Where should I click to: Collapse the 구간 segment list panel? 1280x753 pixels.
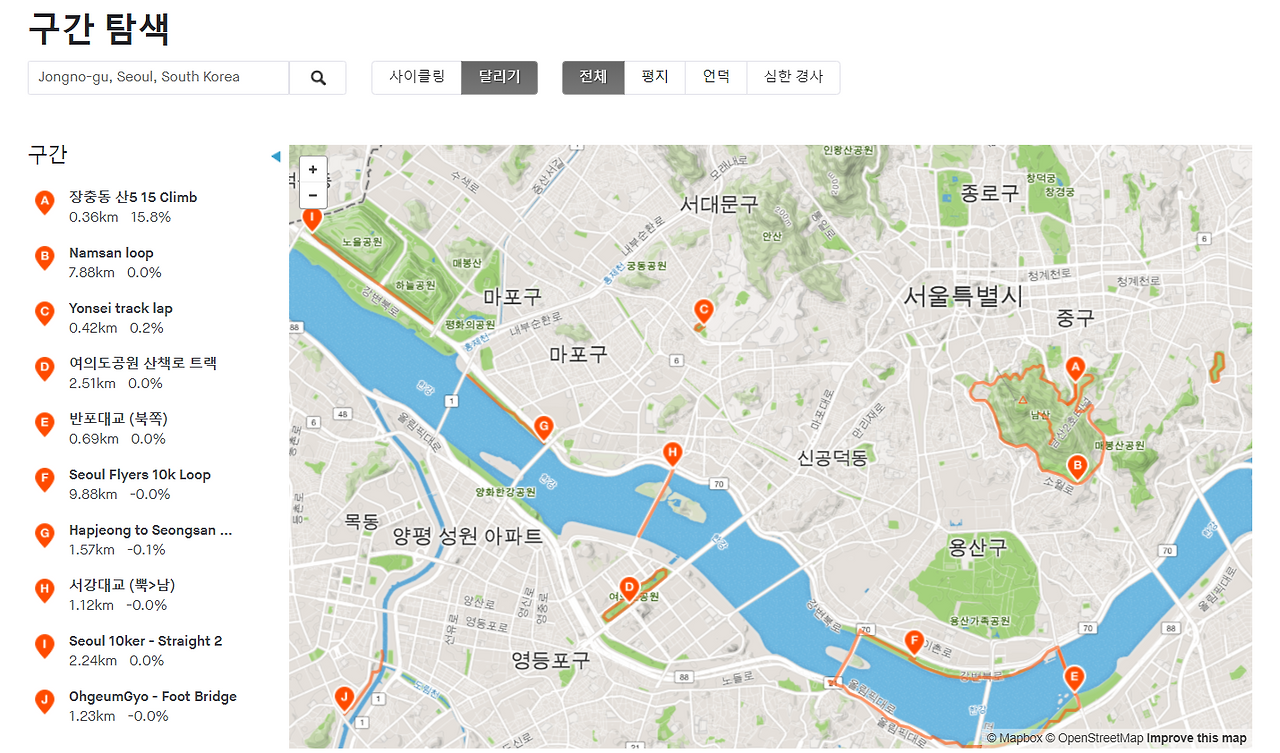click(276, 155)
